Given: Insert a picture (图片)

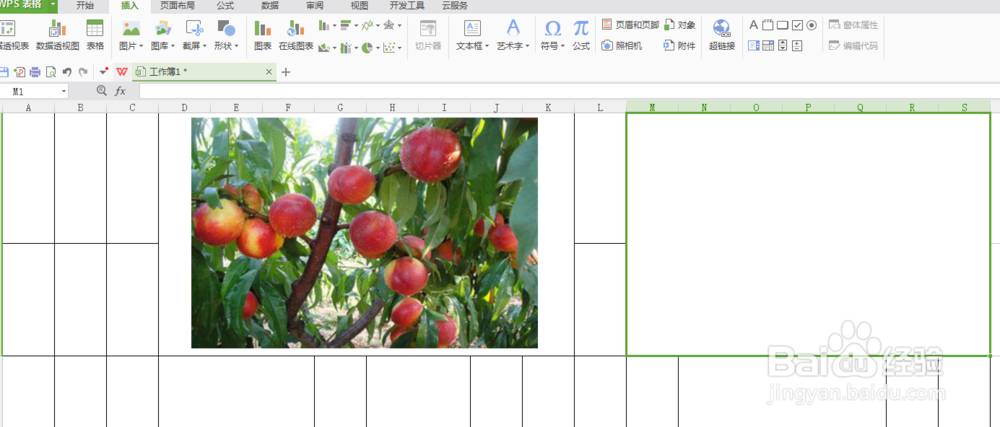Looking at the screenshot, I should tap(131, 35).
